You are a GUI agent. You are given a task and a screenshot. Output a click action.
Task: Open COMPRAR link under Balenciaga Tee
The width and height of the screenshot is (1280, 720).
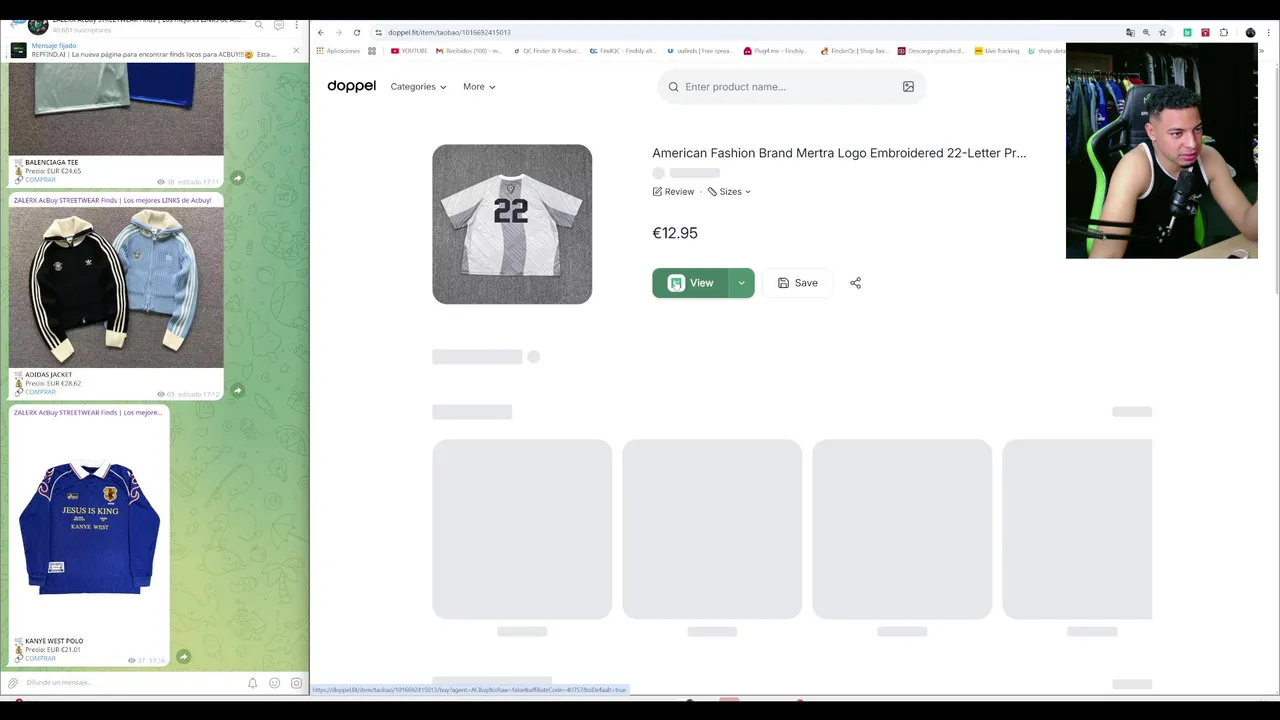(40, 180)
